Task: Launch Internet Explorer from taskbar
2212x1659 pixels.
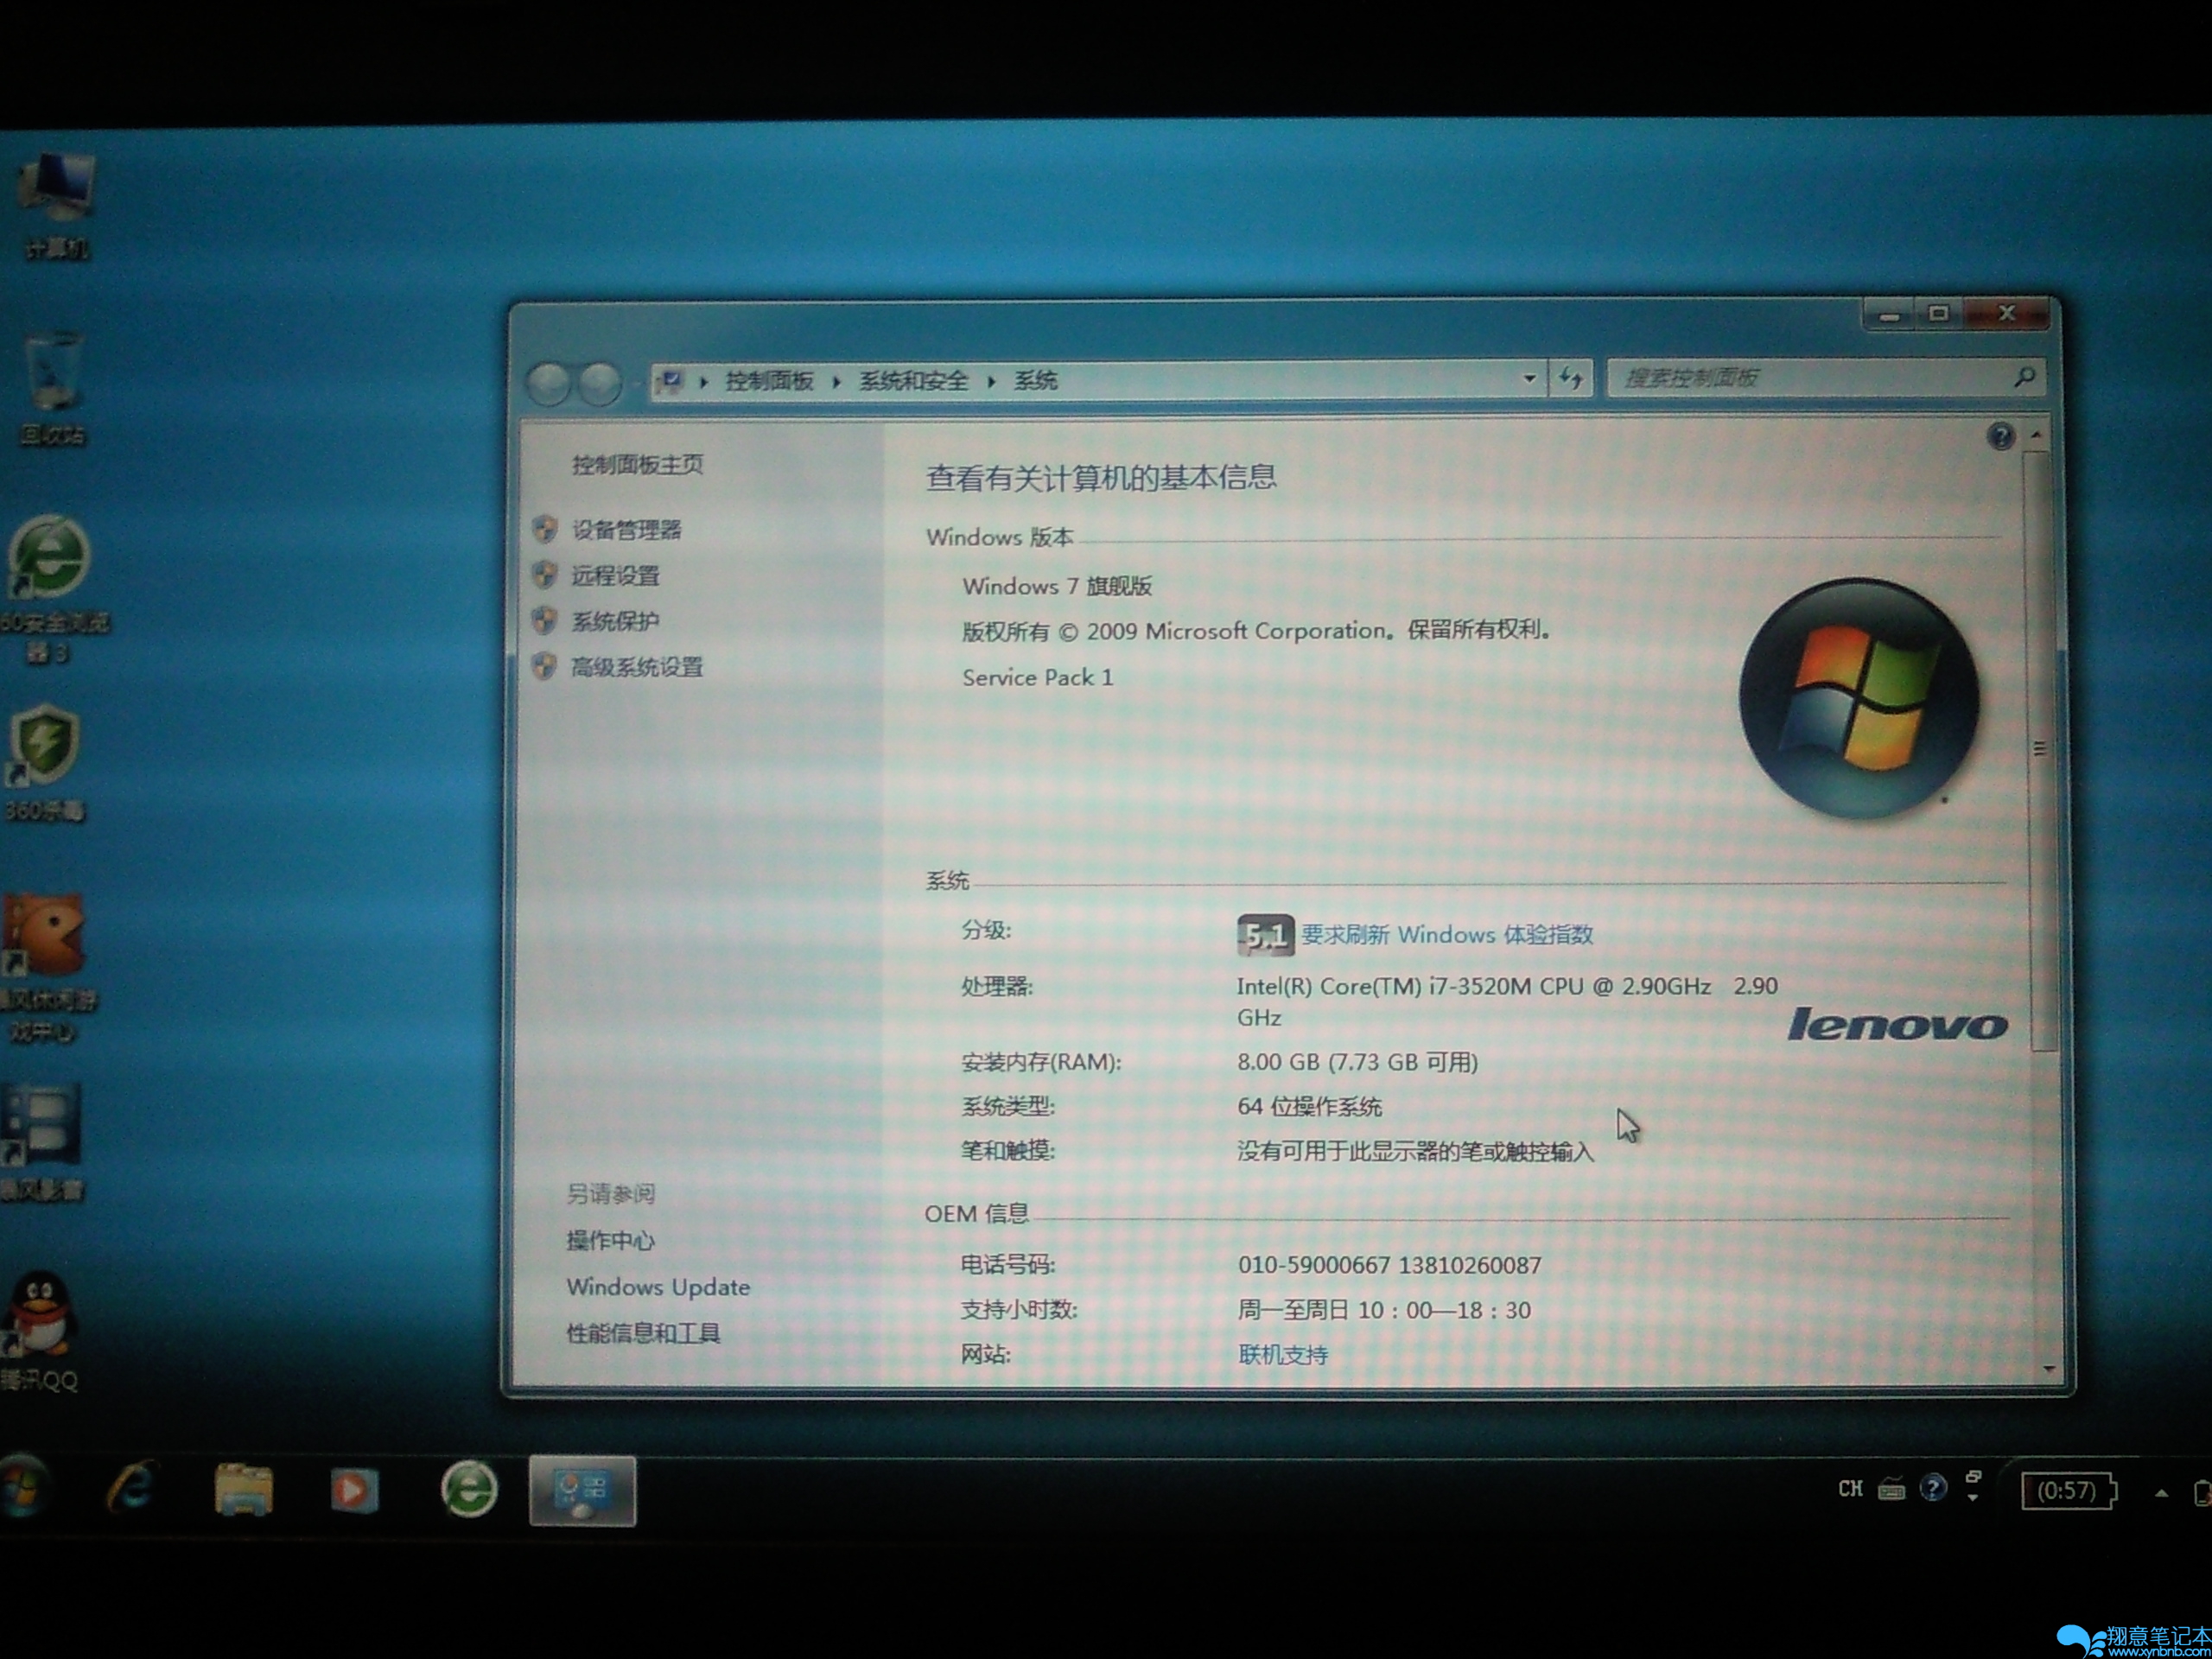Action: click(131, 1488)
